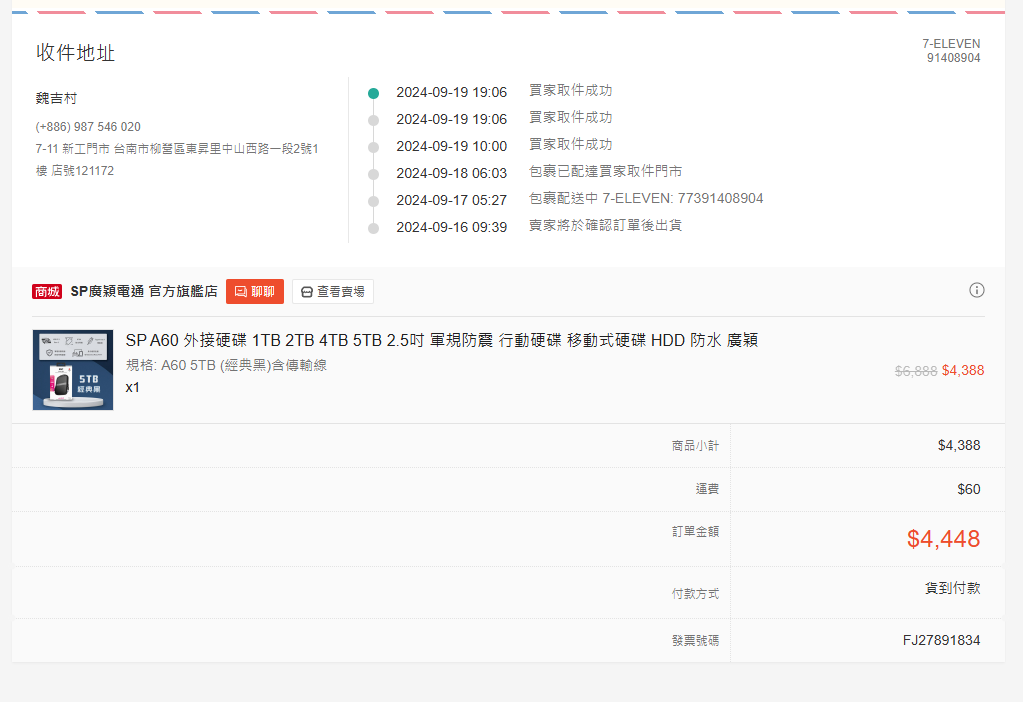Open seller chat with the 聊聊 button
The width and height of the screenshot is (1023, 702).
click(x=255, y=291)
